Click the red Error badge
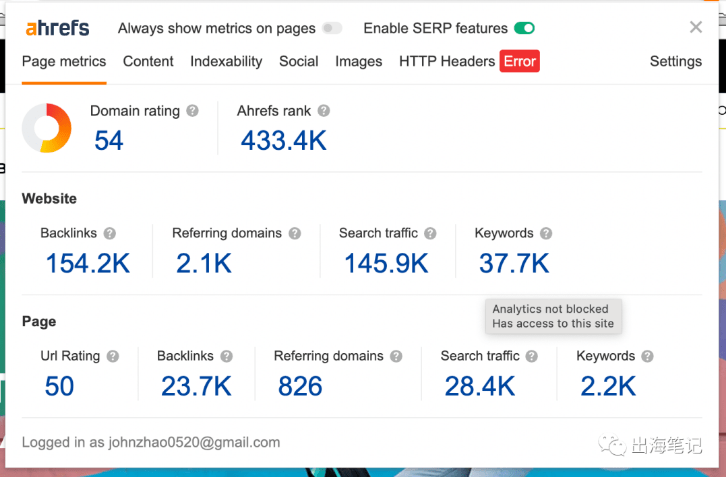 519,61
